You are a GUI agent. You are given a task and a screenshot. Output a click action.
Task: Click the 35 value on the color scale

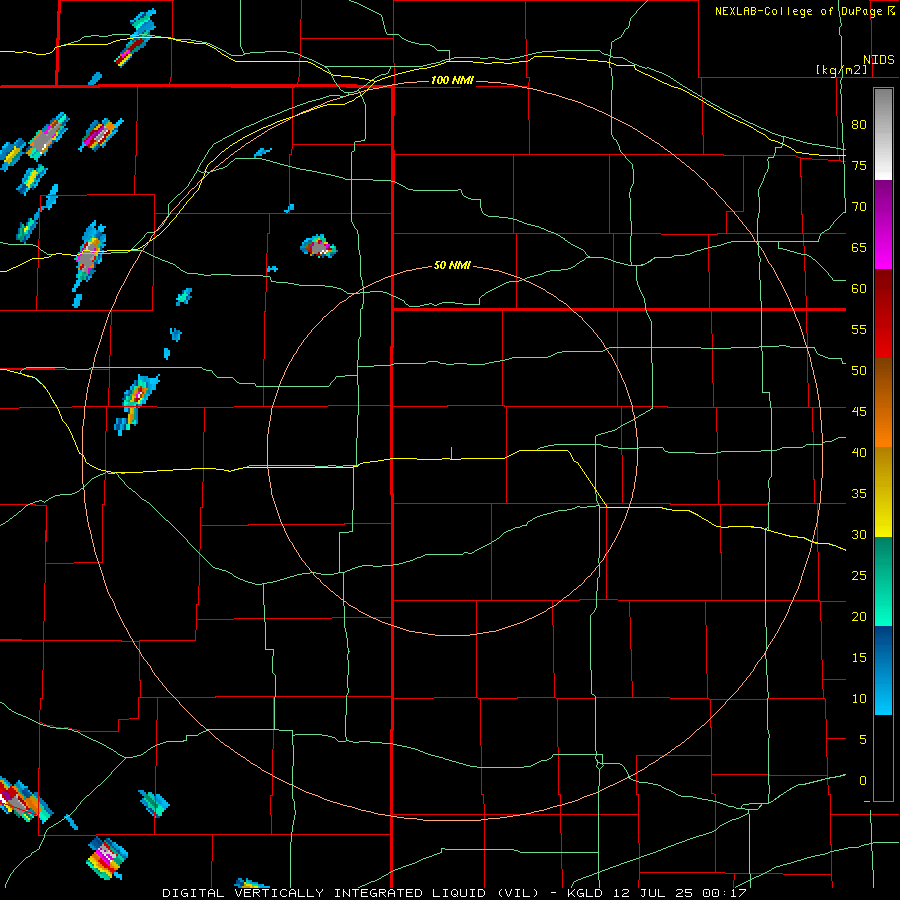click(x=859, y=494)
